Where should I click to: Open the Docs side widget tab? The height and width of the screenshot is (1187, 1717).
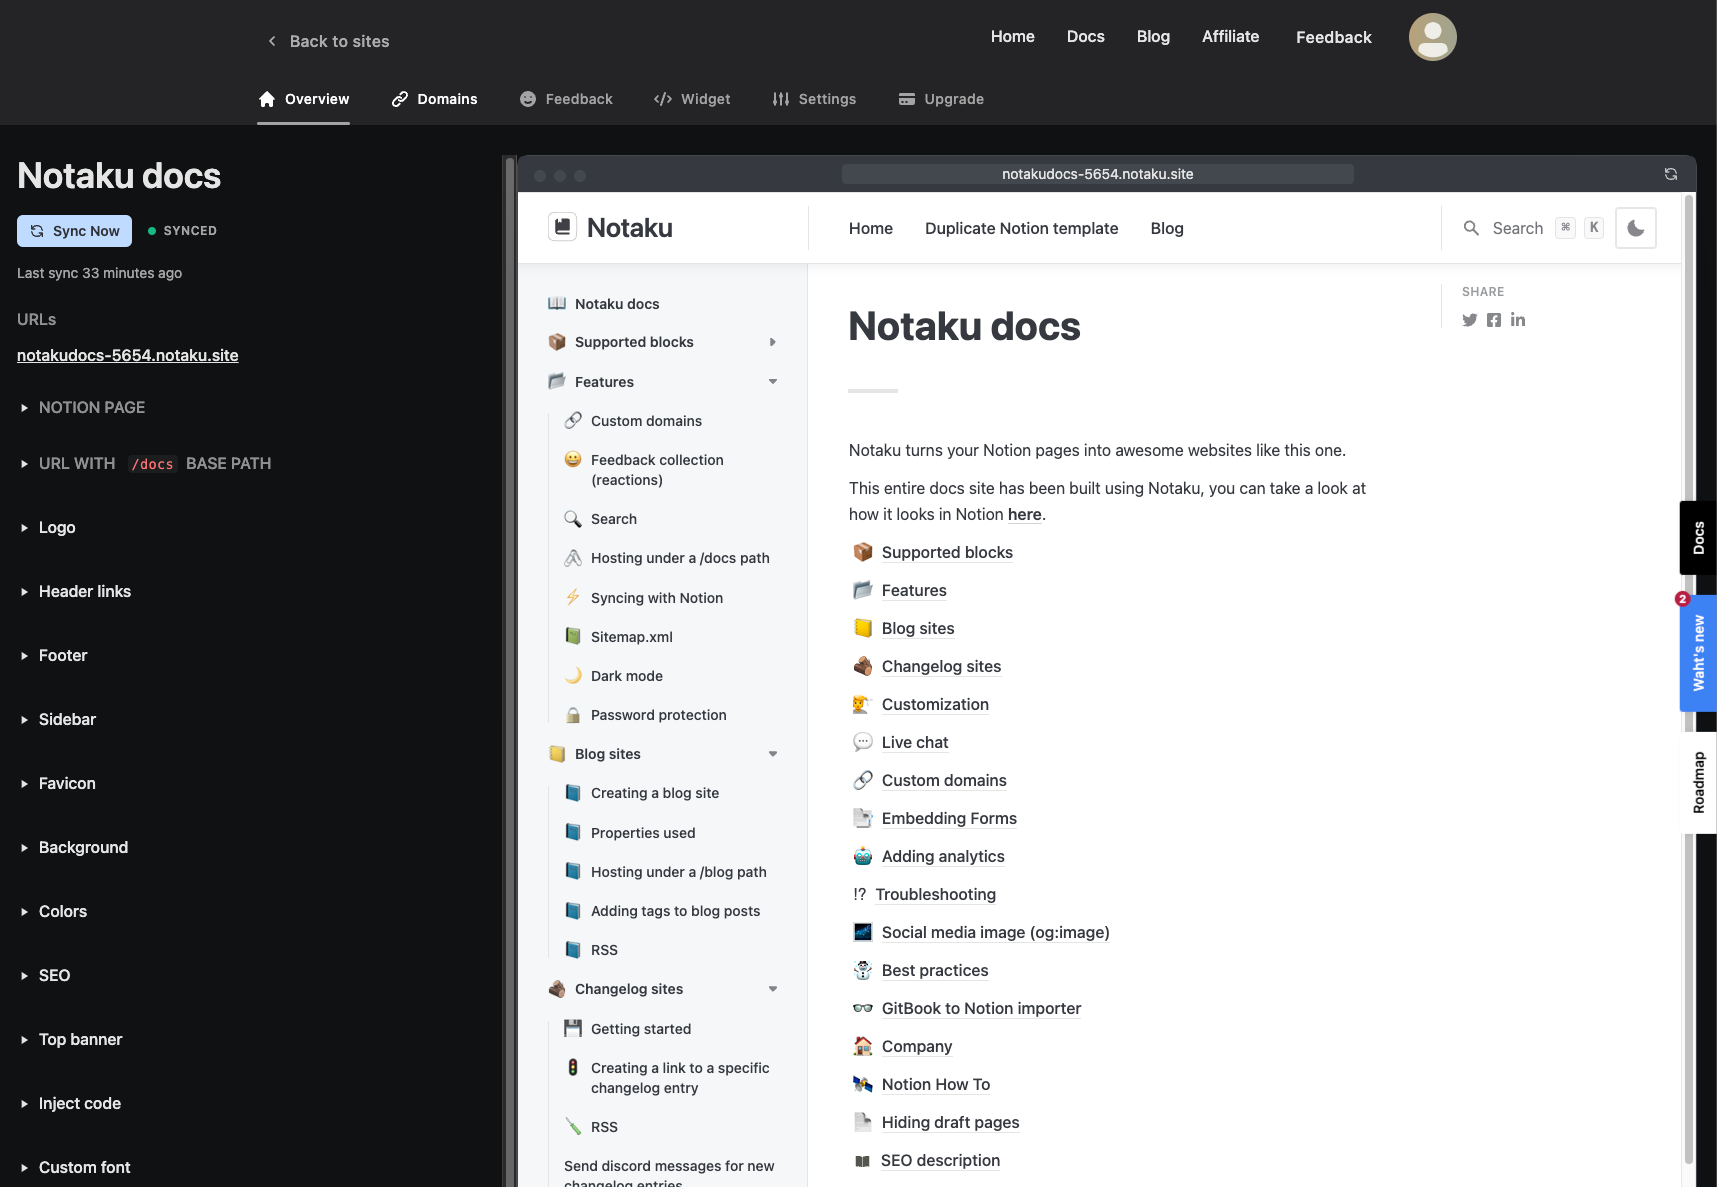pos(1698,538)
